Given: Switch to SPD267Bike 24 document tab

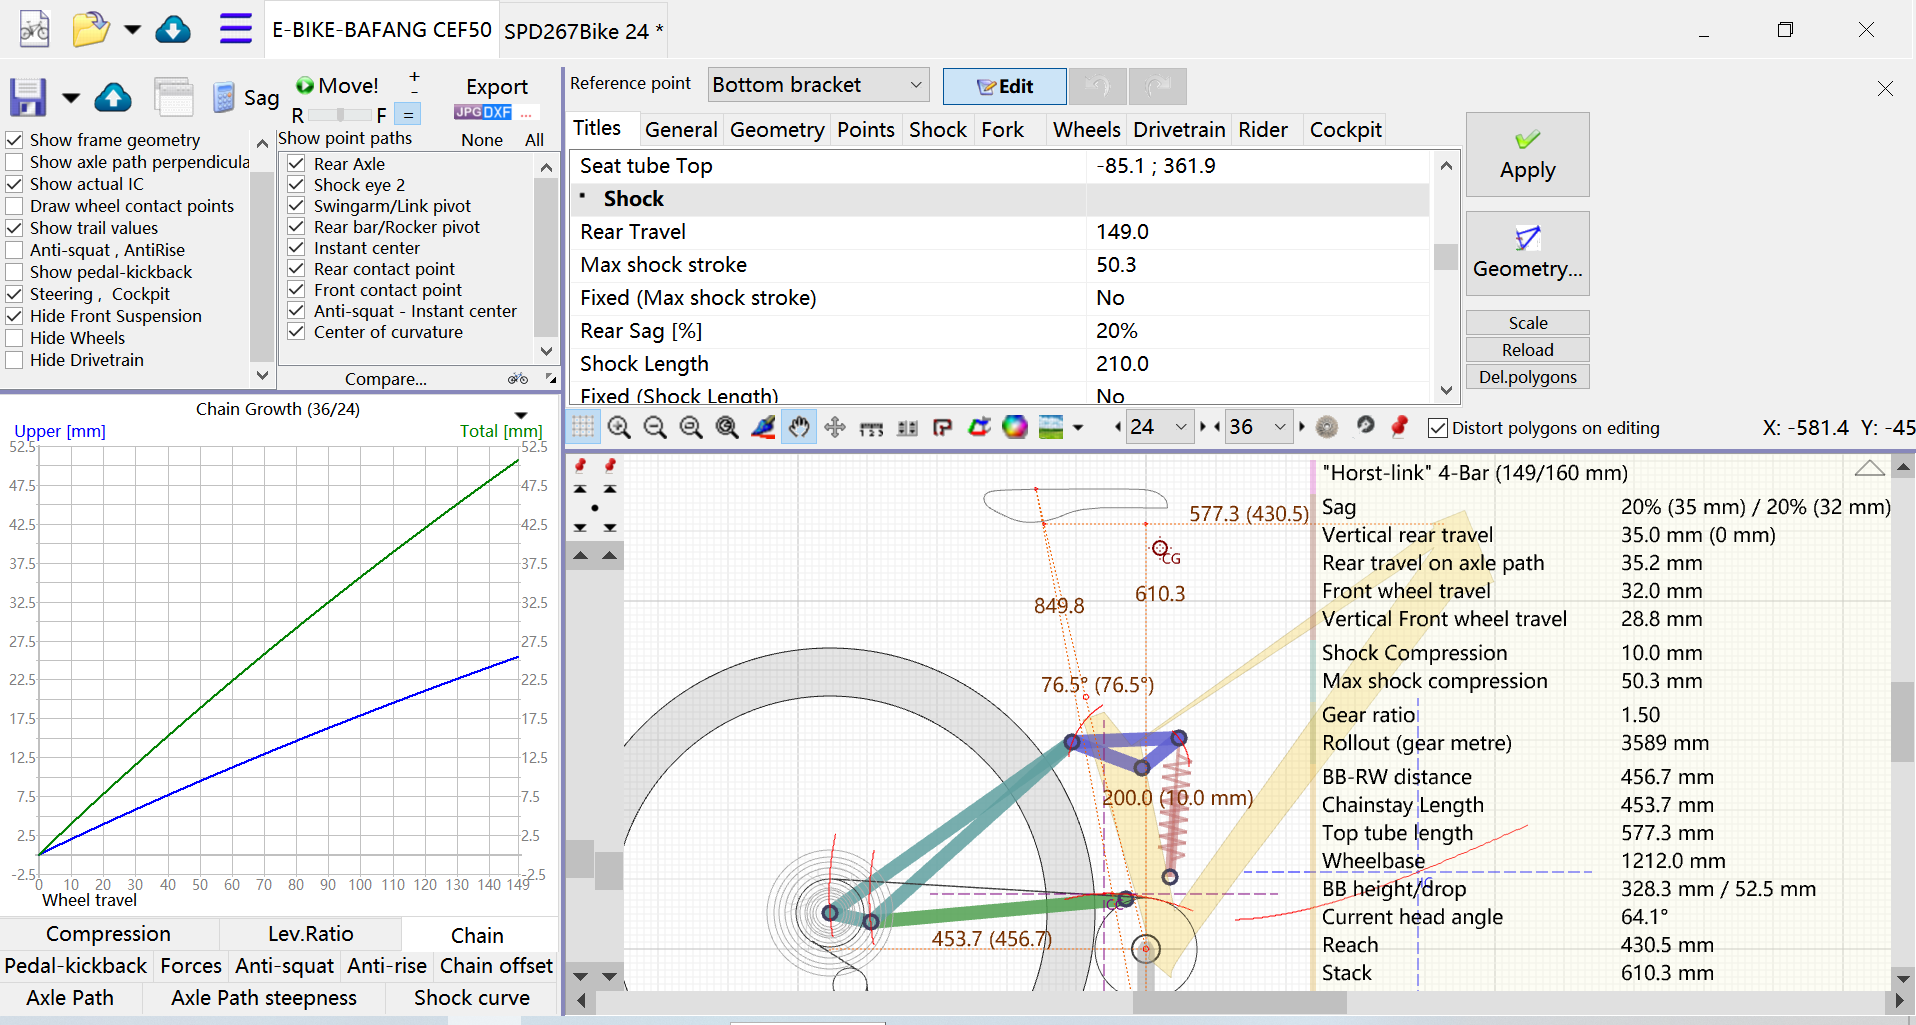Looking at the screenshot, I should coord(583,31).
